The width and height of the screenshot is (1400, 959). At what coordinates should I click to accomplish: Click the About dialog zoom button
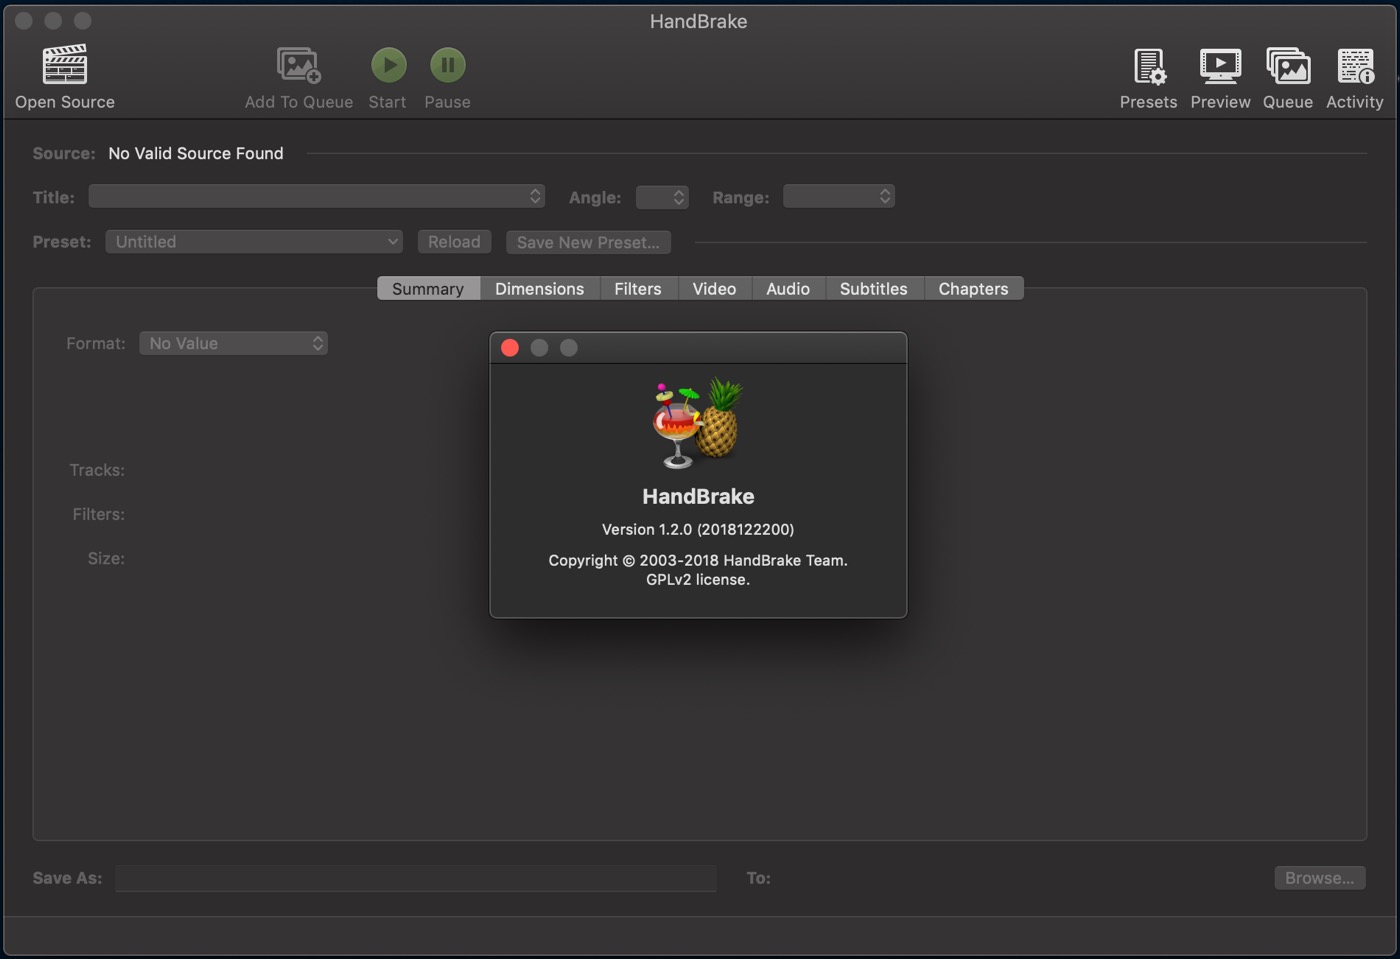pyautogui.click(x=569, y=348)
